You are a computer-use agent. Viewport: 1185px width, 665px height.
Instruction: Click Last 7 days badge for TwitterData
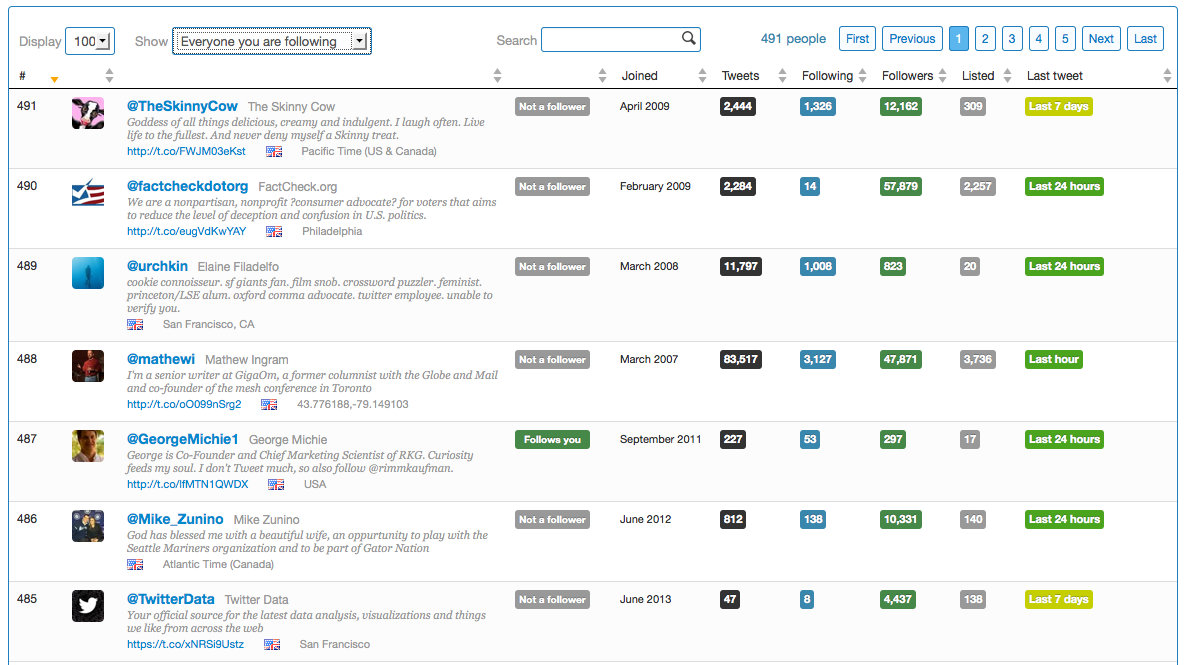coord(1058,600)
